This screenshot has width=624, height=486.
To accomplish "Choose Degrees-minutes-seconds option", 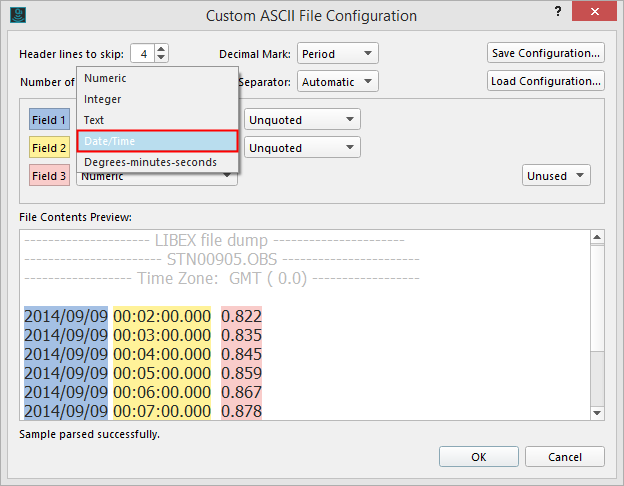I will click(157, 162).
